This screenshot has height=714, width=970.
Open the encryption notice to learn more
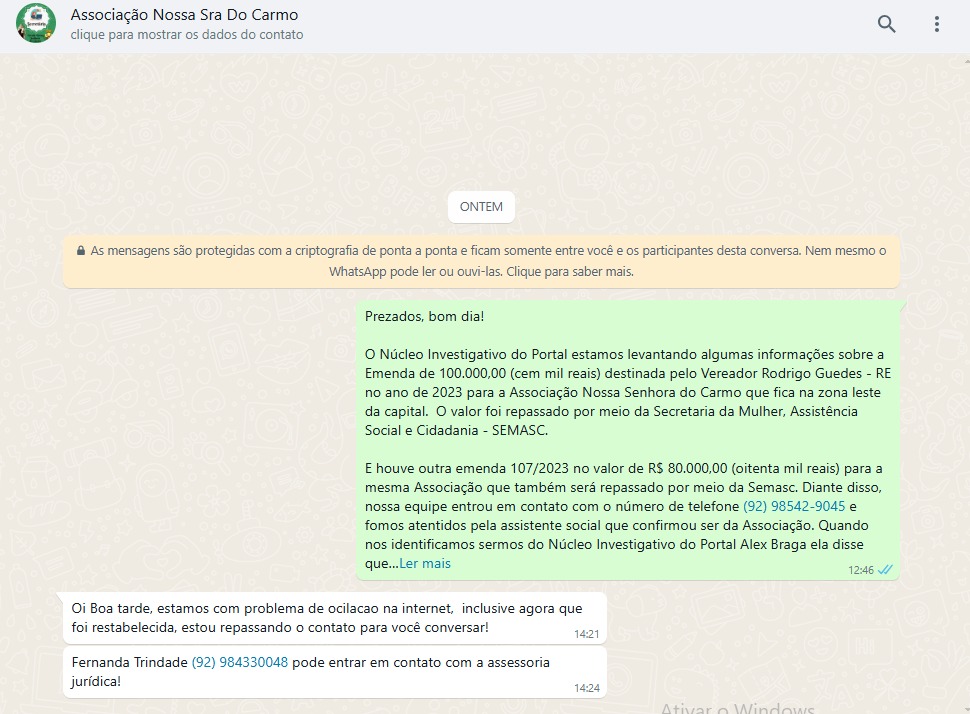tap(481, 261)
